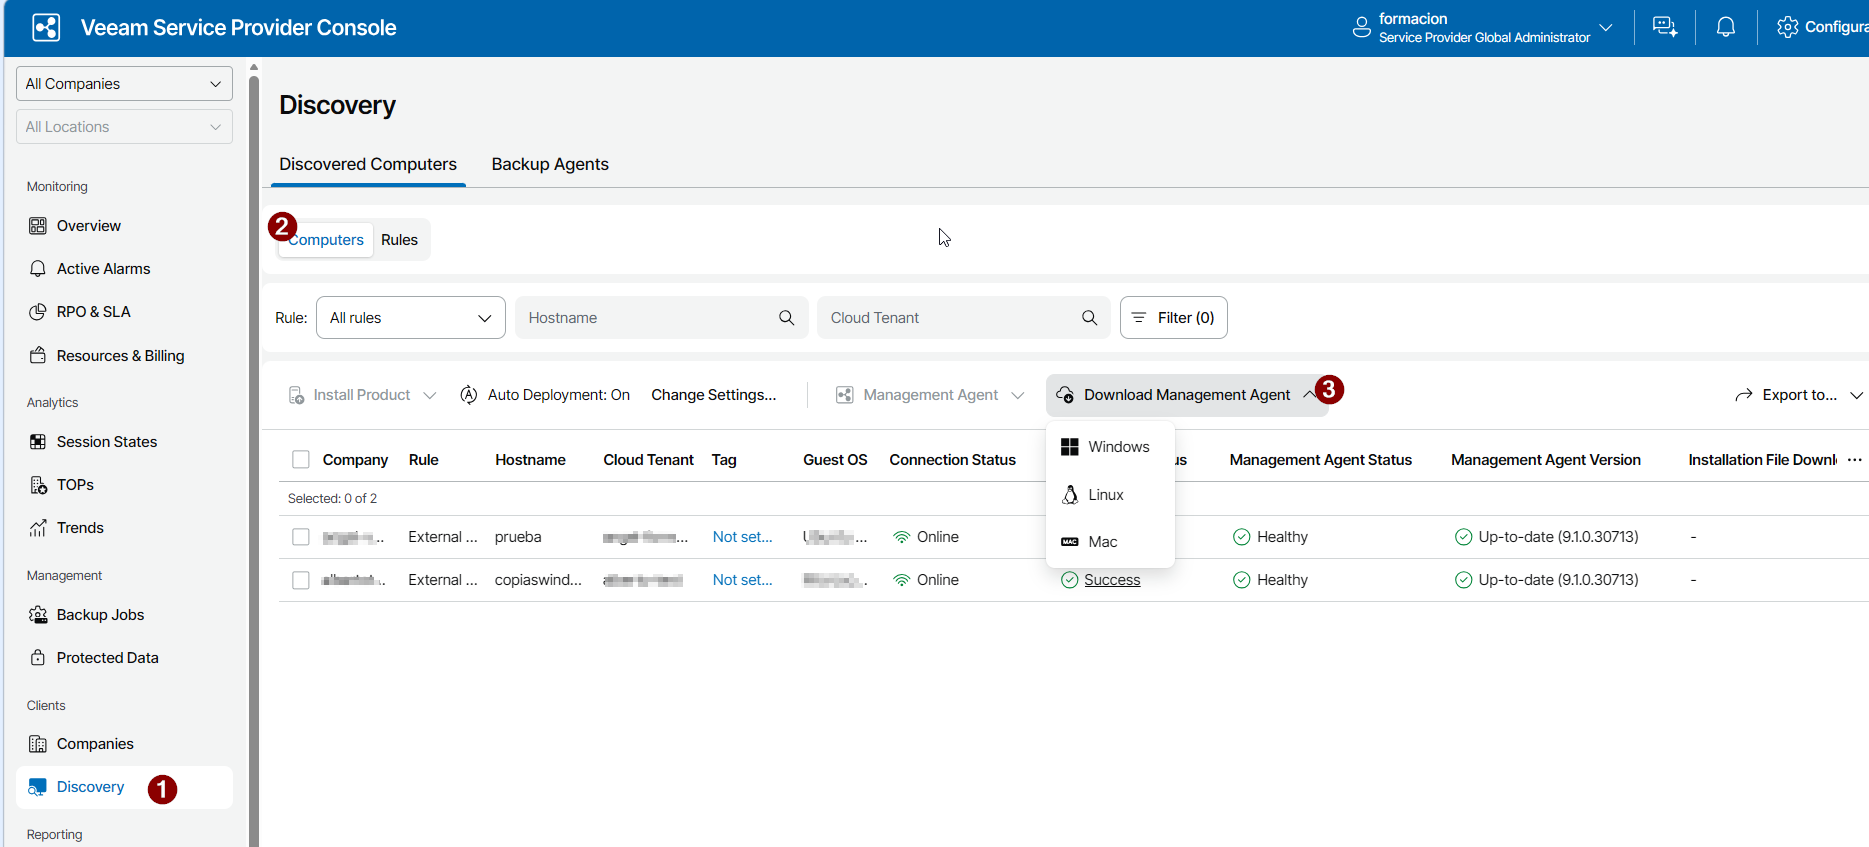Choose Mac from the download menu
The image size is (1869, 847).
tap(1110, 542)
